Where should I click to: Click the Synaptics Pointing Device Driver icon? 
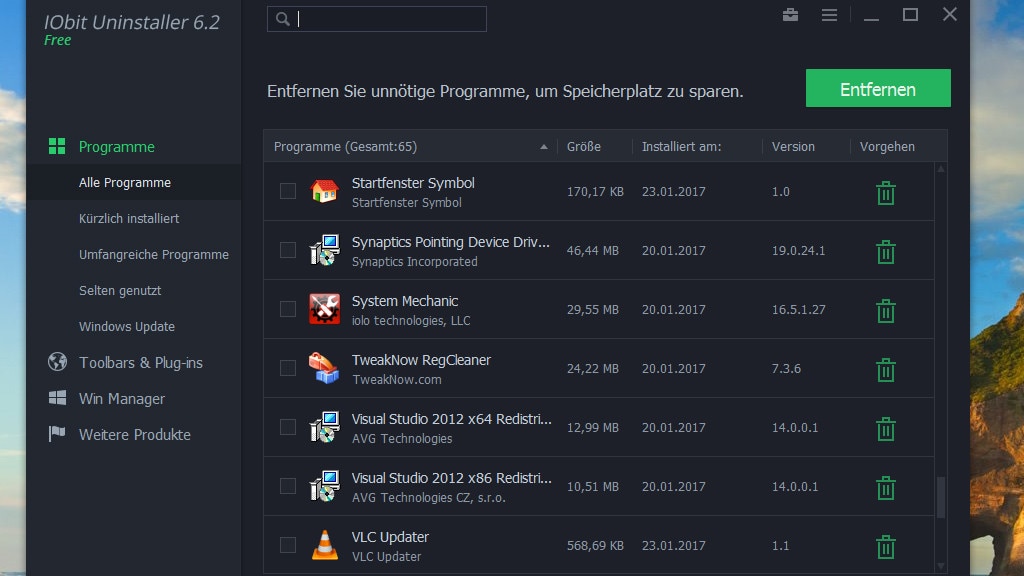coord(324,250)
